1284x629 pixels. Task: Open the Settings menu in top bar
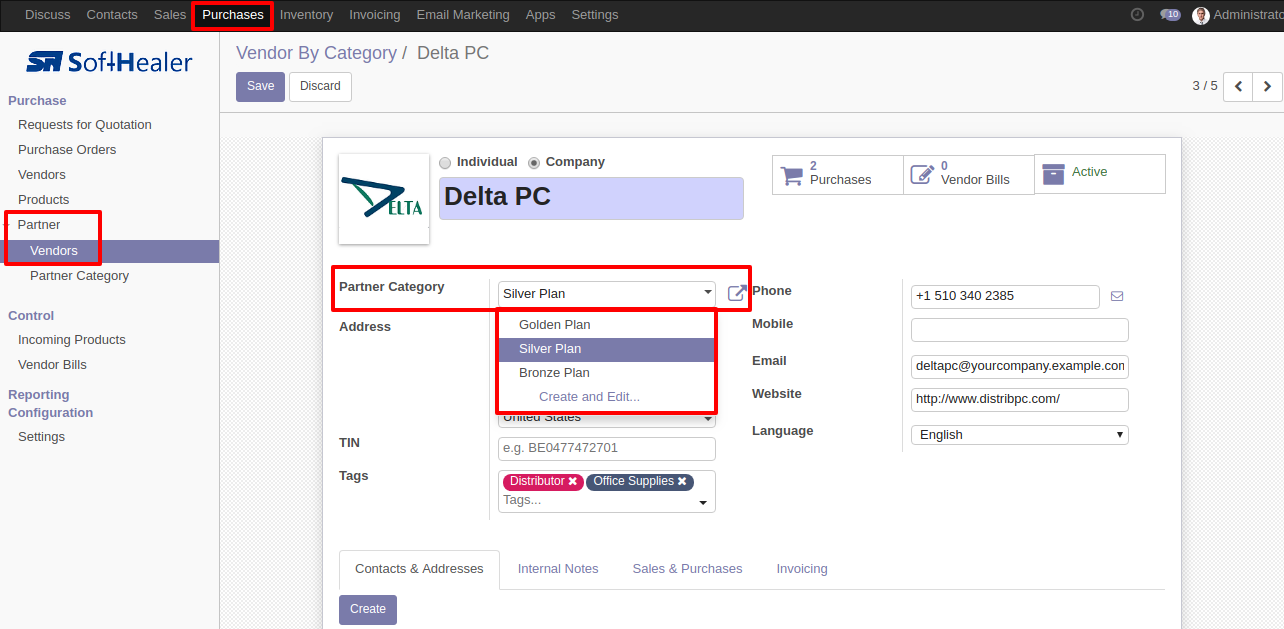(x=595, y=15)
